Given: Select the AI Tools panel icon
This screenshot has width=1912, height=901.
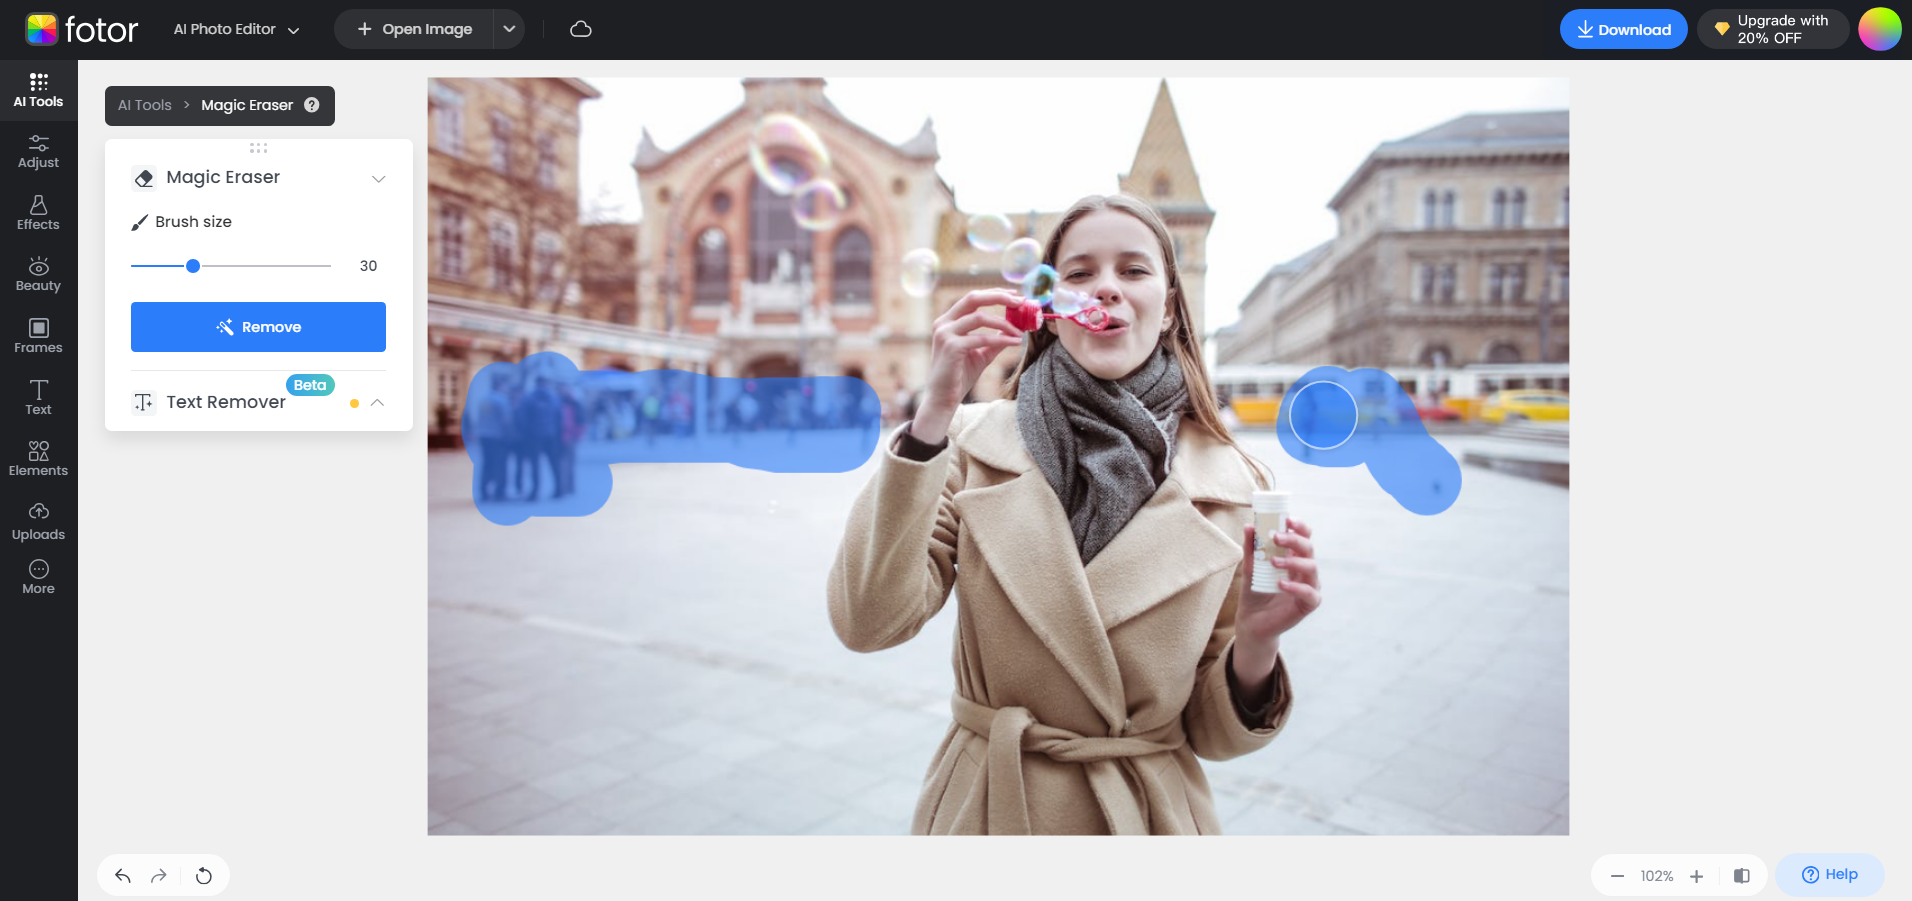Looking at the screenshot, I should [38, 90].
